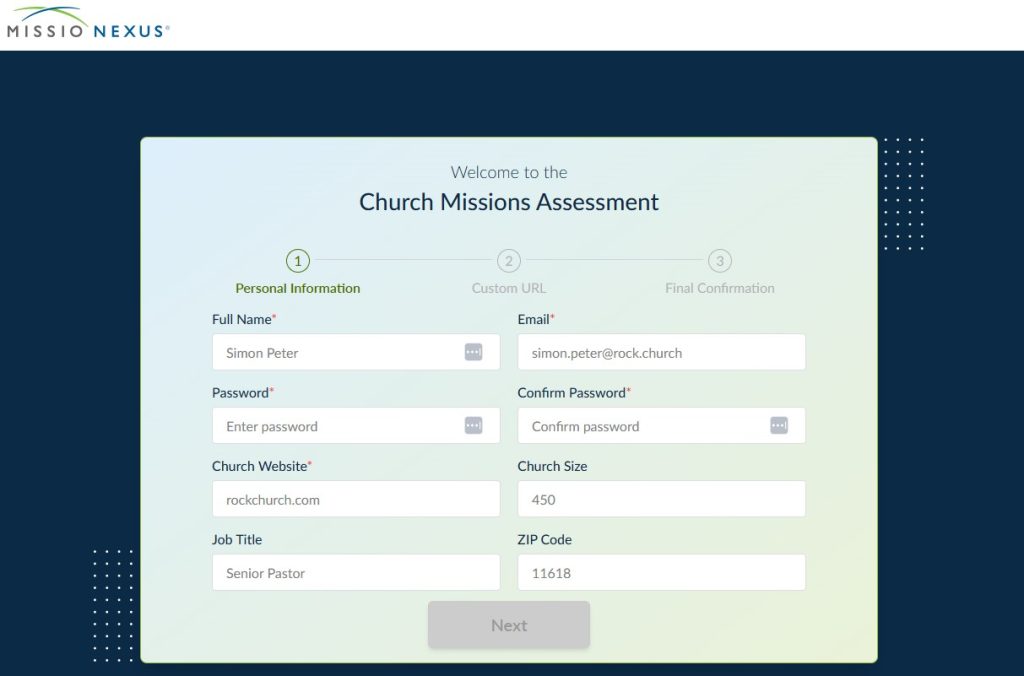
Task: Click the ZIP Code input field
Action: 660,573
